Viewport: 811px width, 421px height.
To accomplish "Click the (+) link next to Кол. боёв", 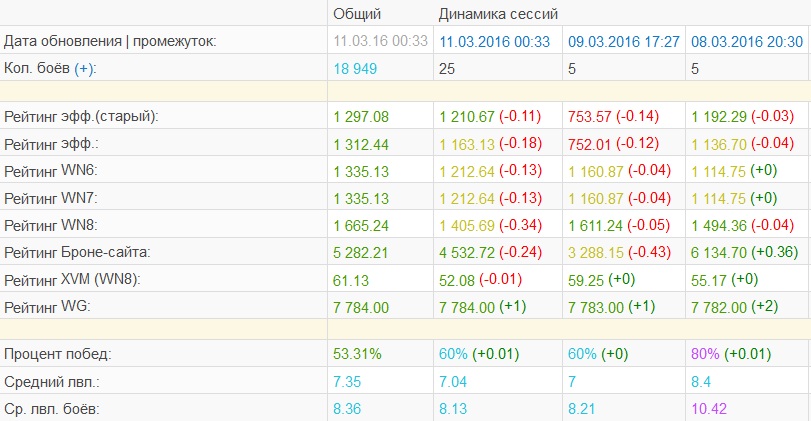I will click(x=85, y=68).
